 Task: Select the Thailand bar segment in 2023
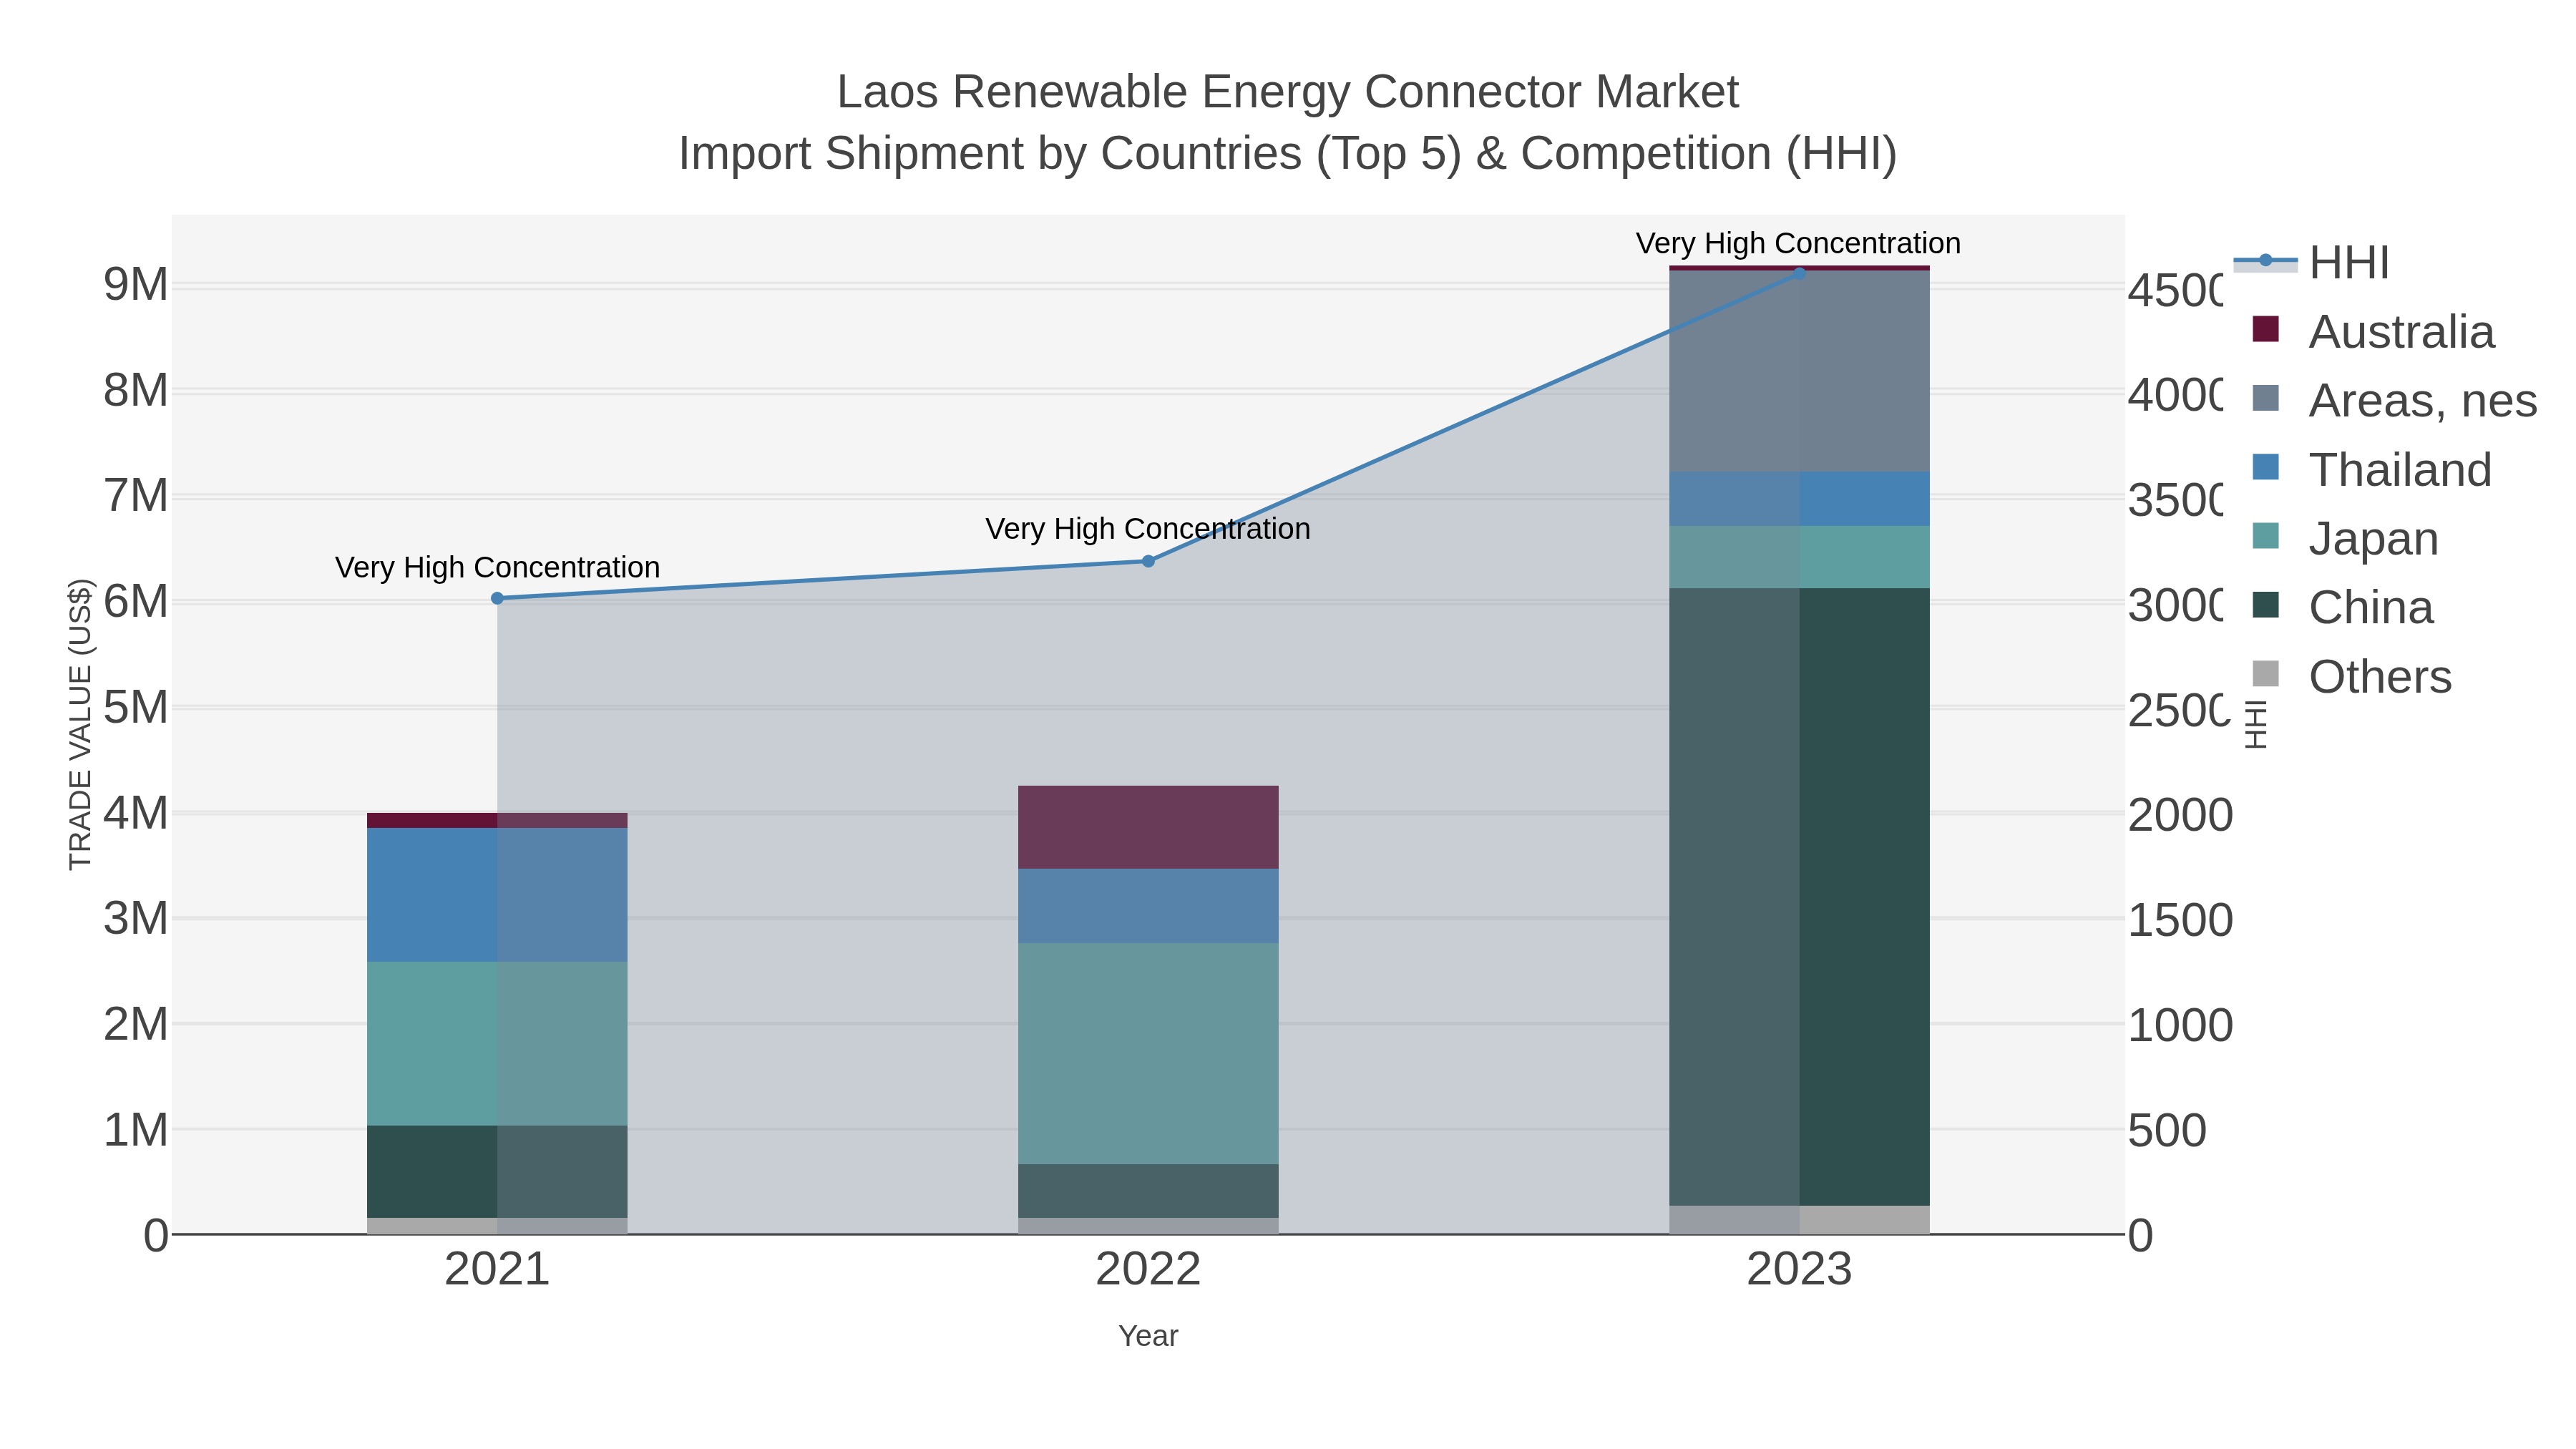tap(1799, 499)
